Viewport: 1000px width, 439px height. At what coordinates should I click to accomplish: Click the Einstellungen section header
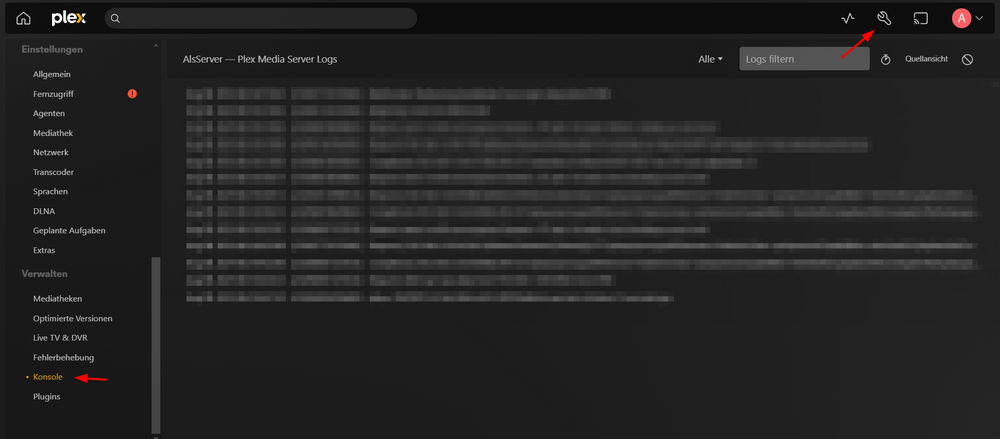[x=52, y=49]
